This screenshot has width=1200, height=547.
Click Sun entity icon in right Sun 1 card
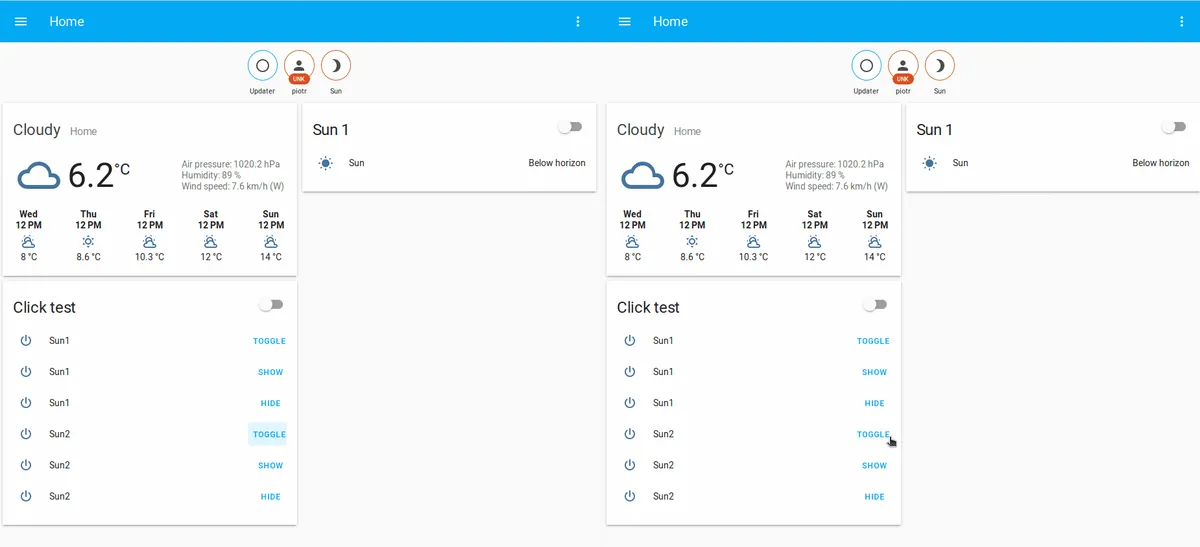[930, 163]
